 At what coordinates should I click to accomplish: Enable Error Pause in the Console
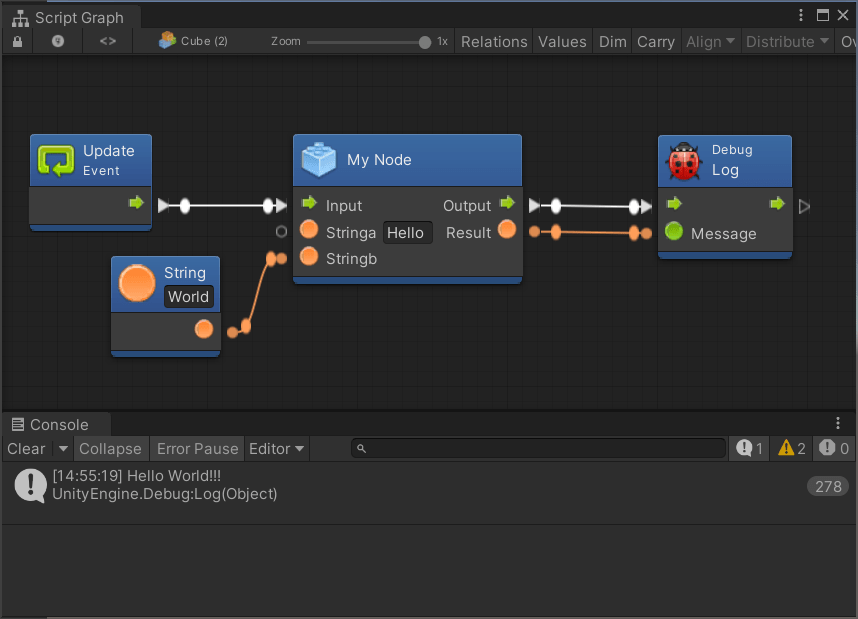[x=196, y=448]
